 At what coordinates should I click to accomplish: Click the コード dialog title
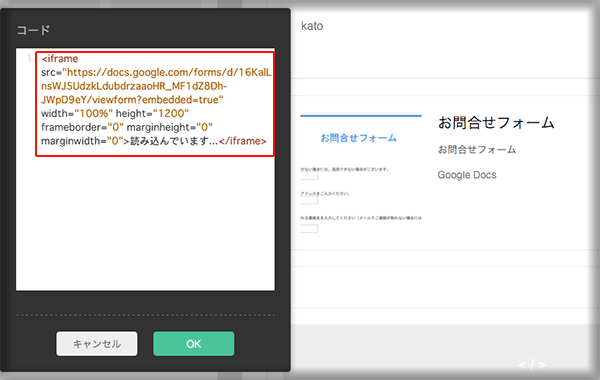(x=34, y=30)
